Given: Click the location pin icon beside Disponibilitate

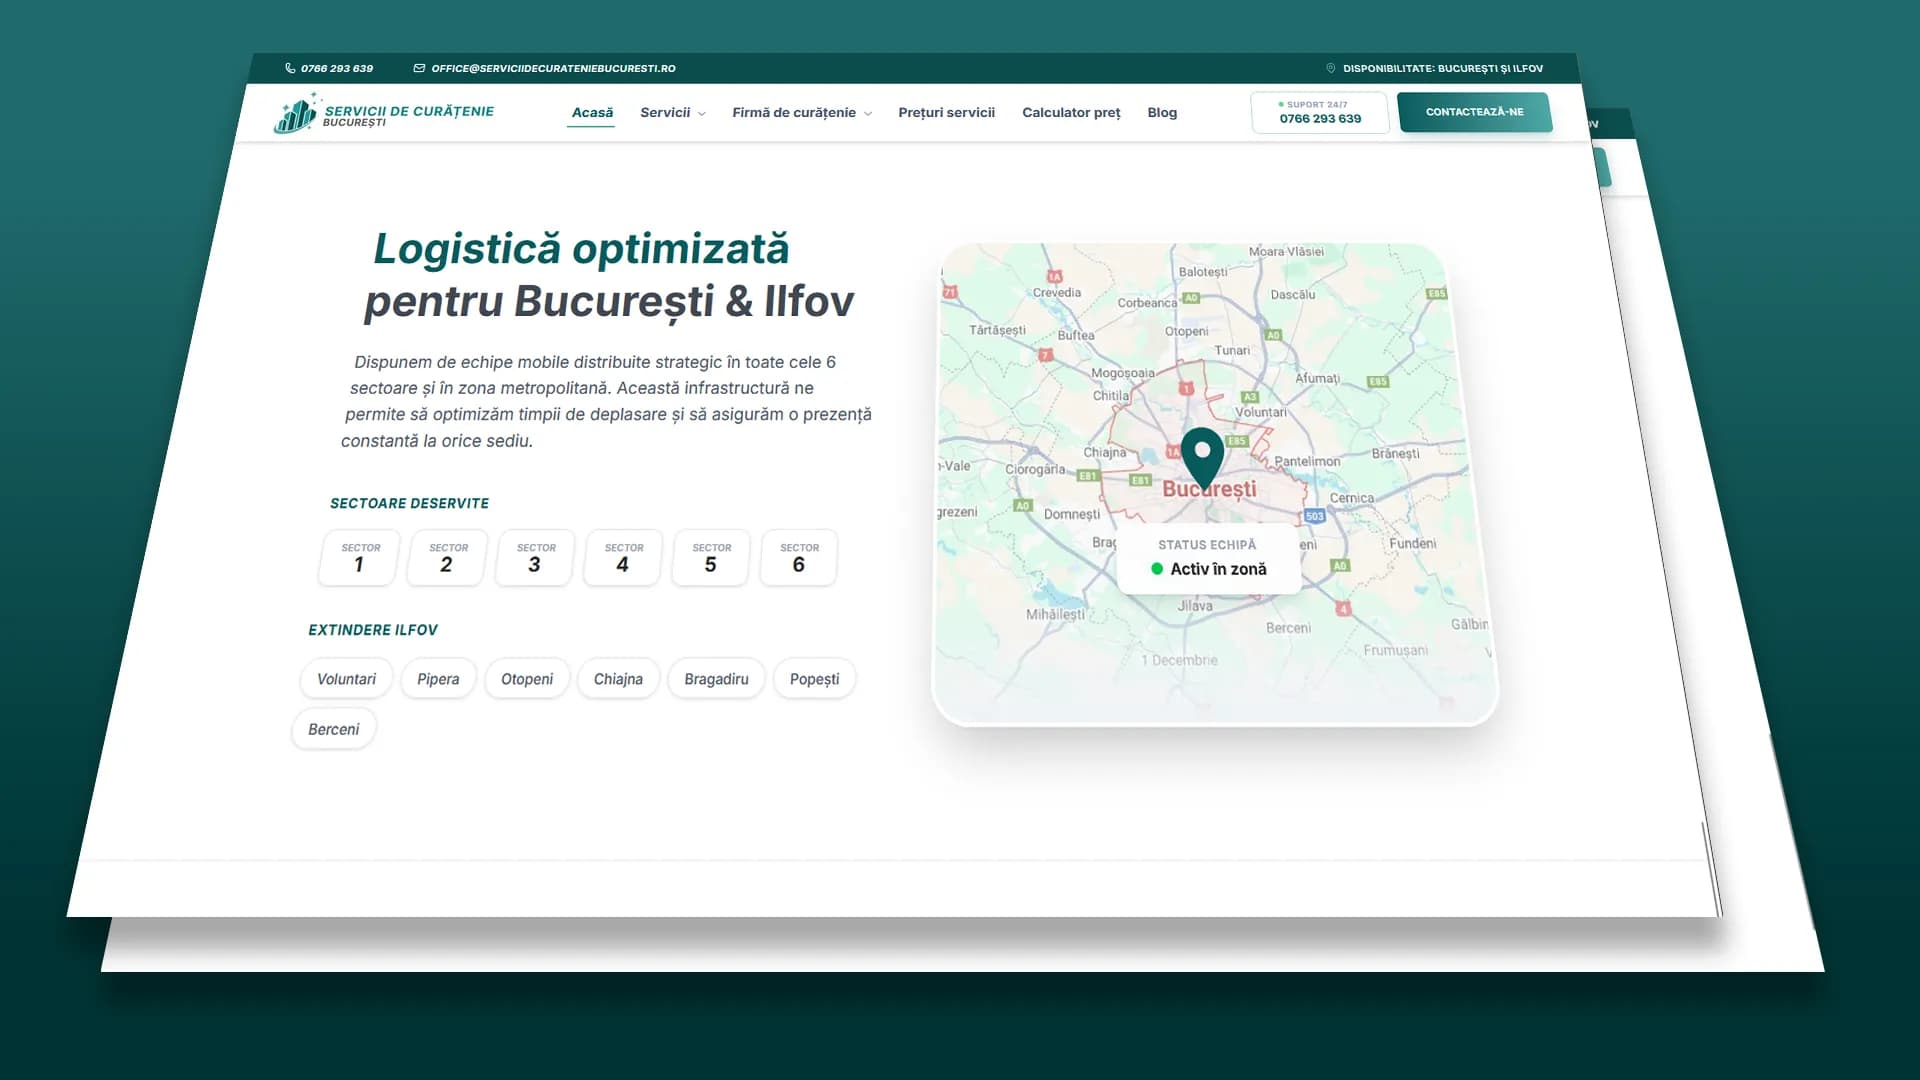Looking at the screenshot, I should [1330, 68].
